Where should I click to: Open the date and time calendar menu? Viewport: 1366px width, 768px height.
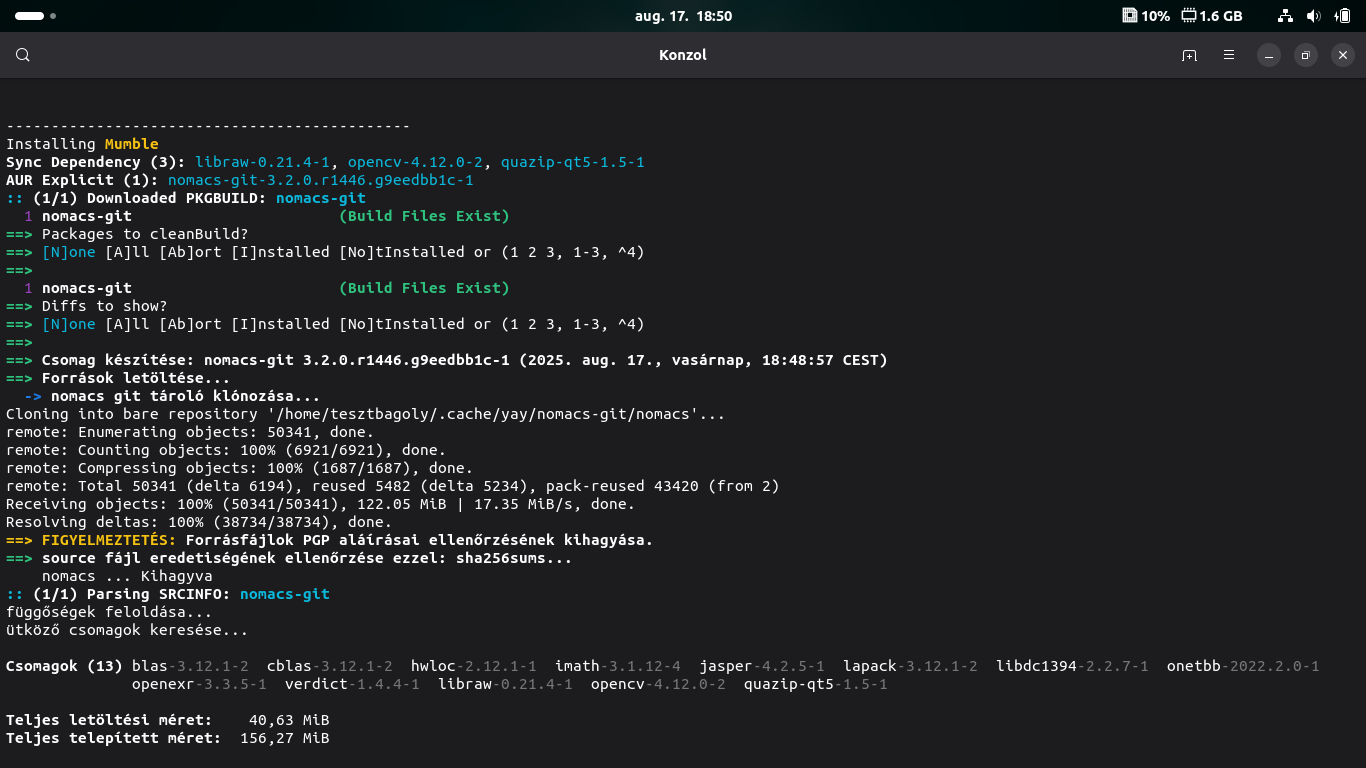pos(683,16)
